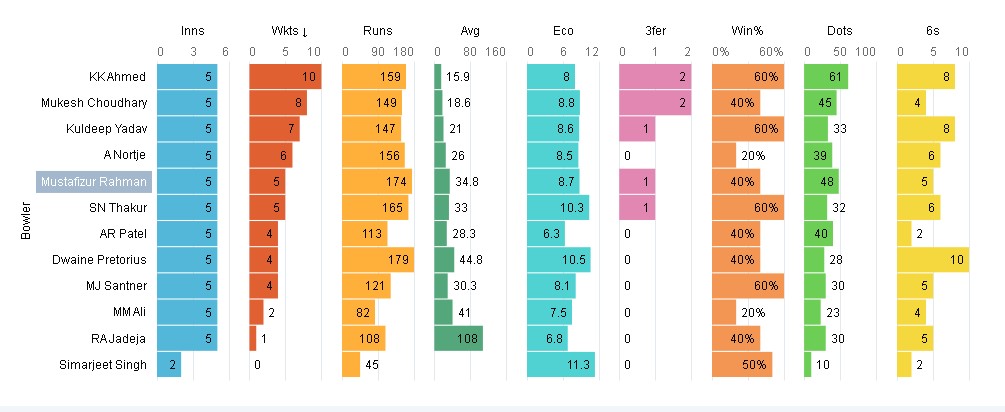Viewport: 1005px width, 412px height.
Task: Select Simarjeet Singh's blue innings bar
Action: 169,364
